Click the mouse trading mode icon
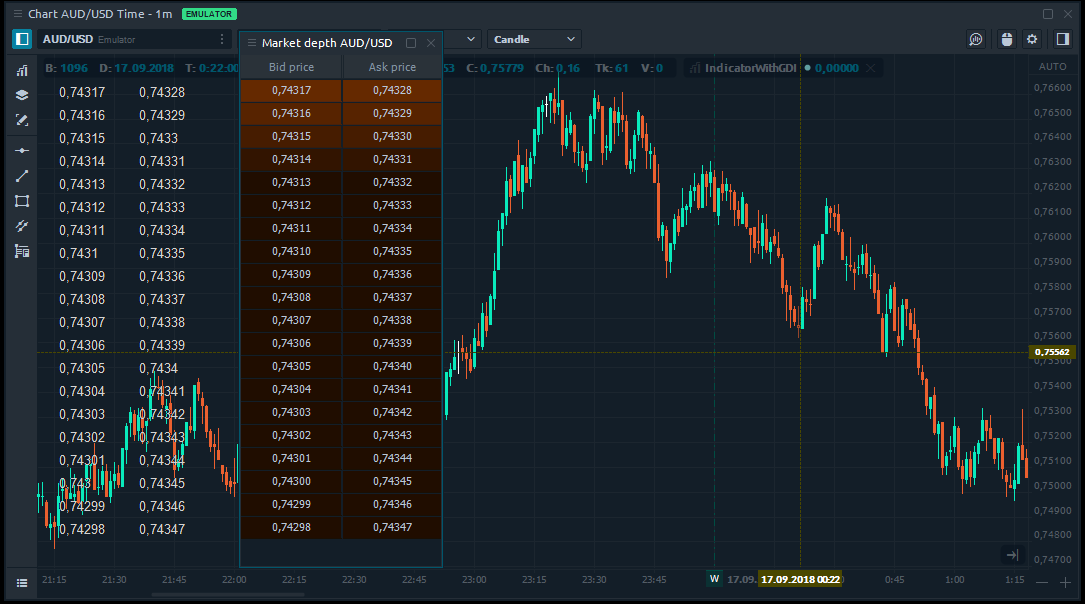The width and height of the screenshot is (1085, 604). [1006, 39]
